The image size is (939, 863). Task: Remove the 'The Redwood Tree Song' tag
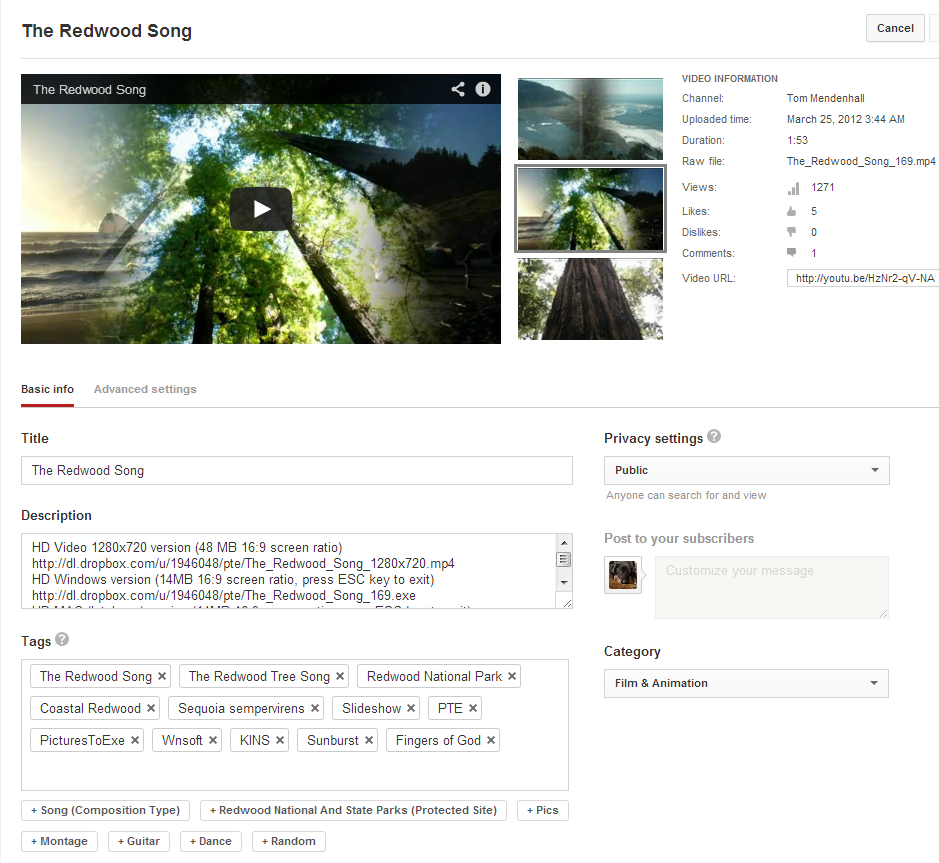point(340,676)
